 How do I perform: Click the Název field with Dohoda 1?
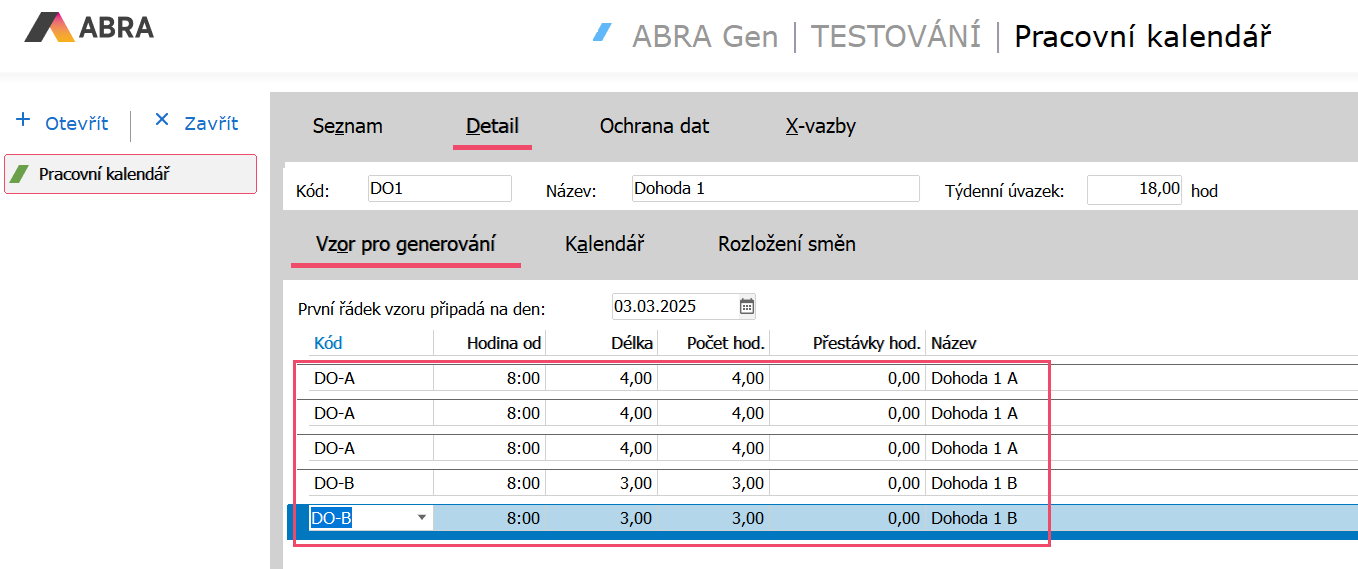pos(775,188)
